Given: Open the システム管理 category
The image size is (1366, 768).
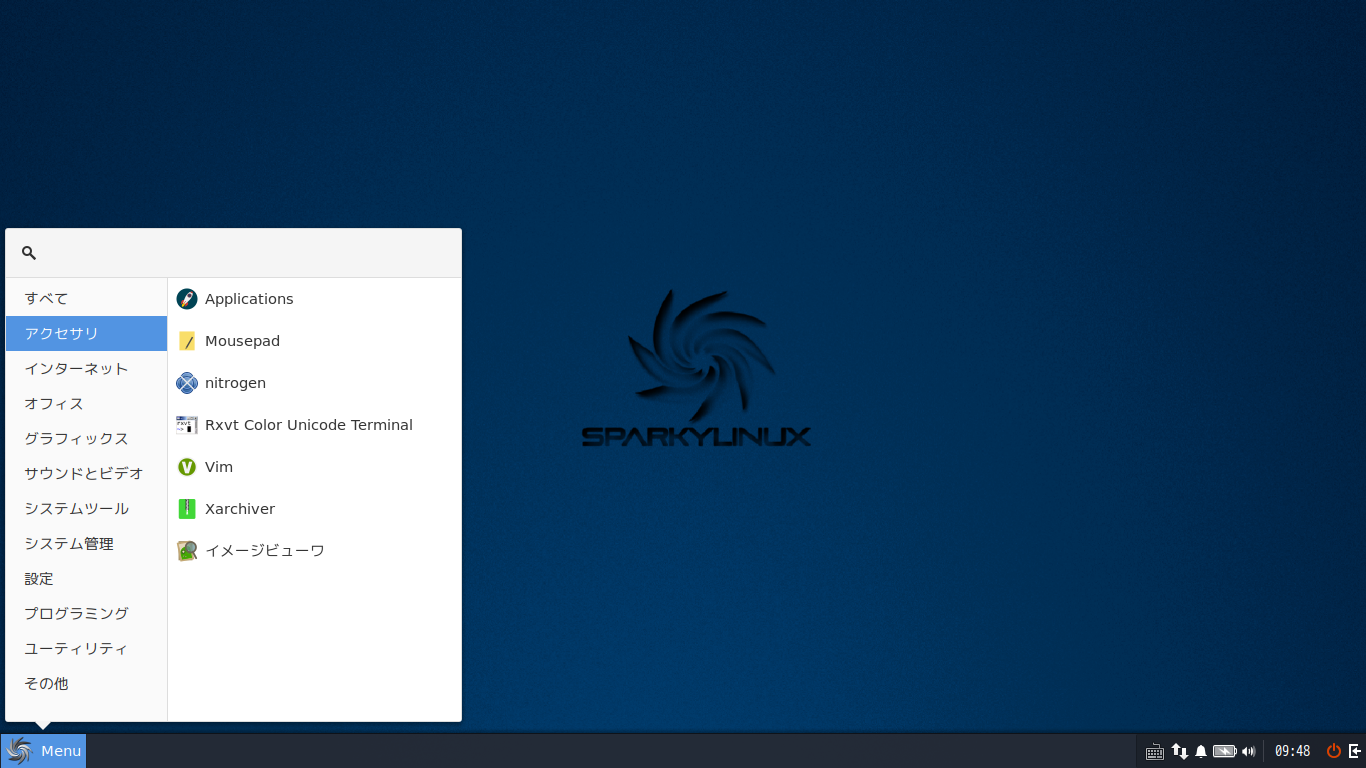Looking at the screenshot, I should [86, 543].
